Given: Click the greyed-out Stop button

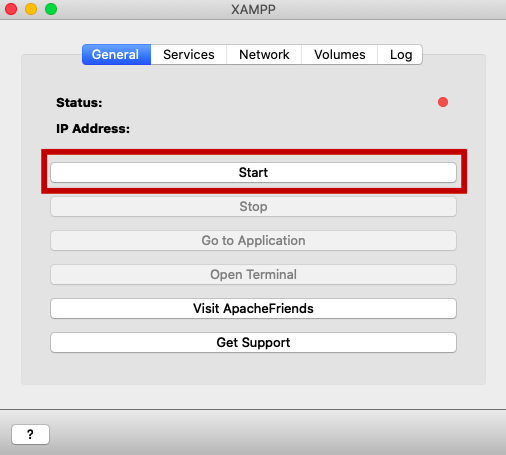Looking at the screenshot, I should click(x=253, y=206).
